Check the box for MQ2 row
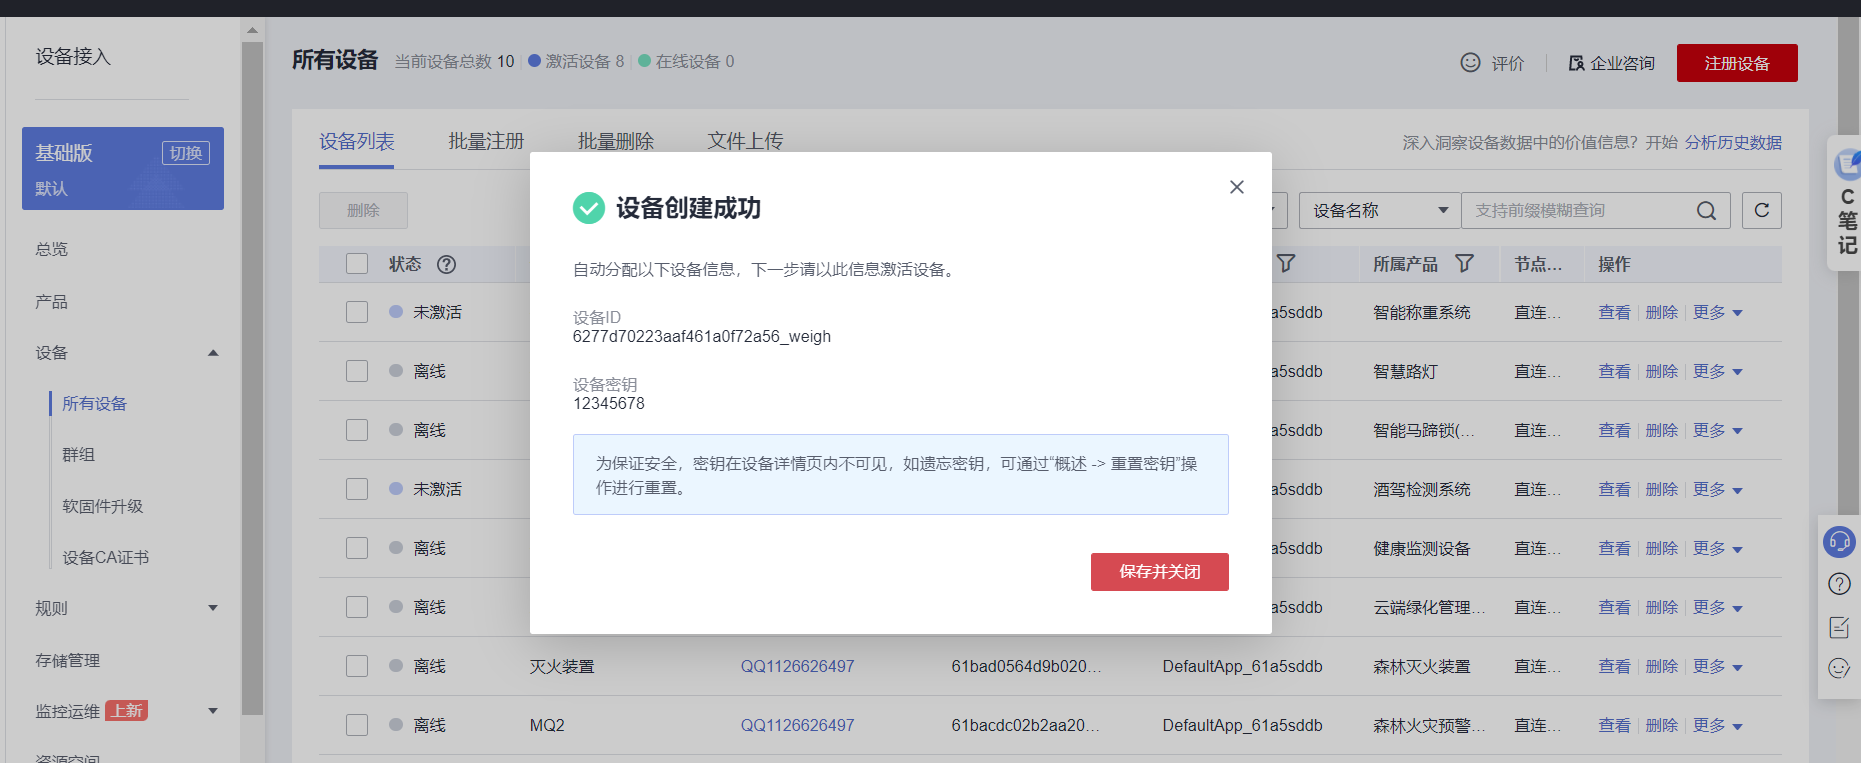The width and height of the screenshot is (1861, 763). point(357,725)
